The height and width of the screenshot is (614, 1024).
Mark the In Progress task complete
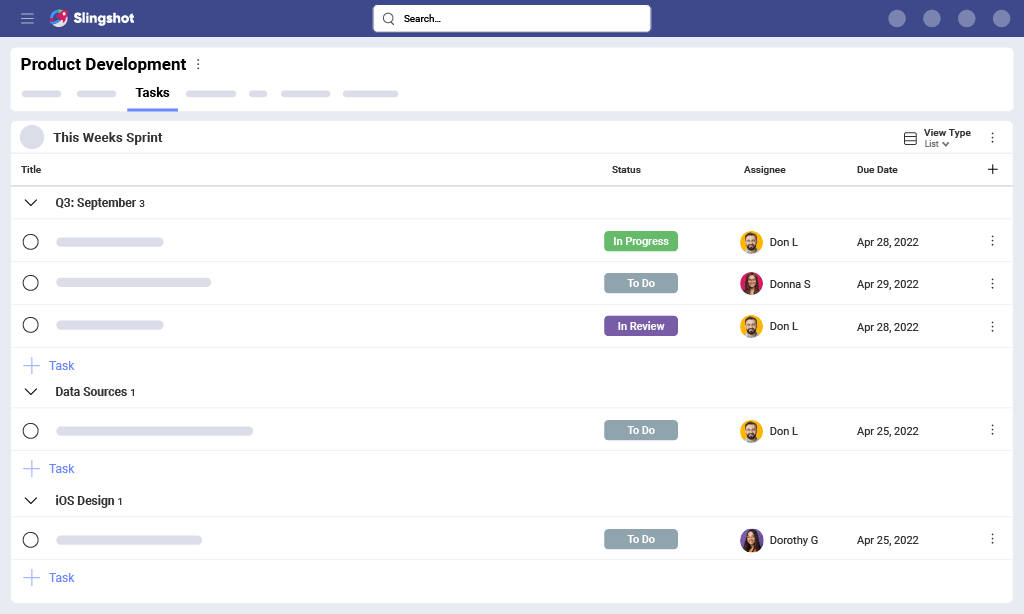click(31, 242)
